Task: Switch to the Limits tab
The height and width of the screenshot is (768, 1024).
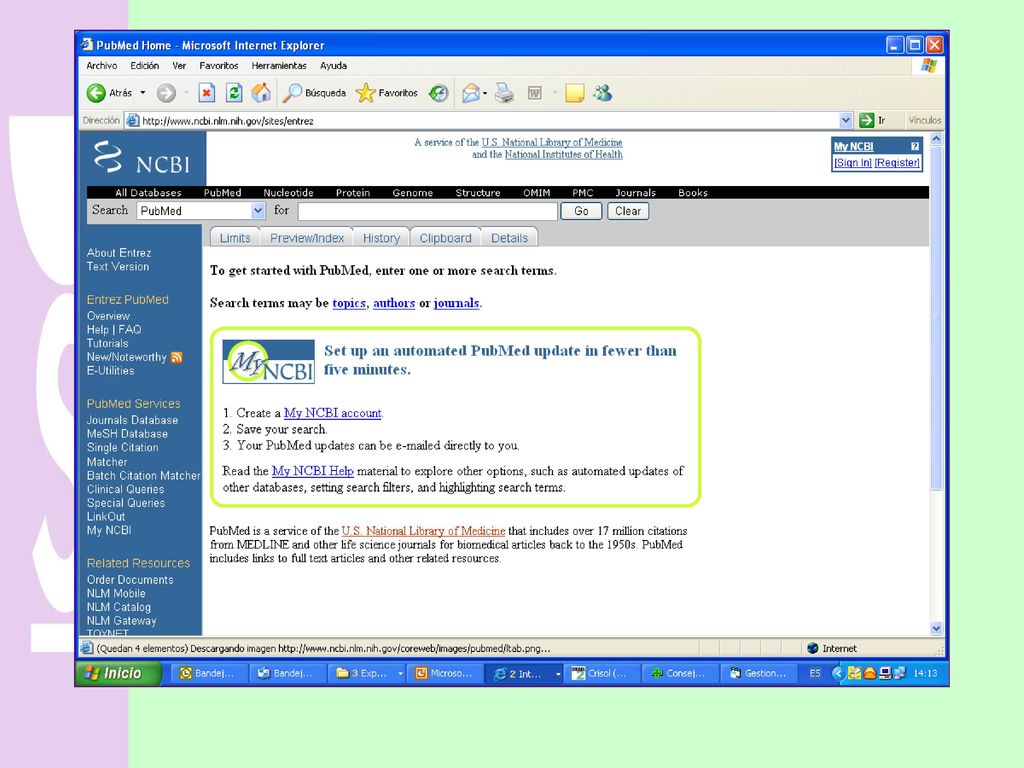Action: [235, 238]
